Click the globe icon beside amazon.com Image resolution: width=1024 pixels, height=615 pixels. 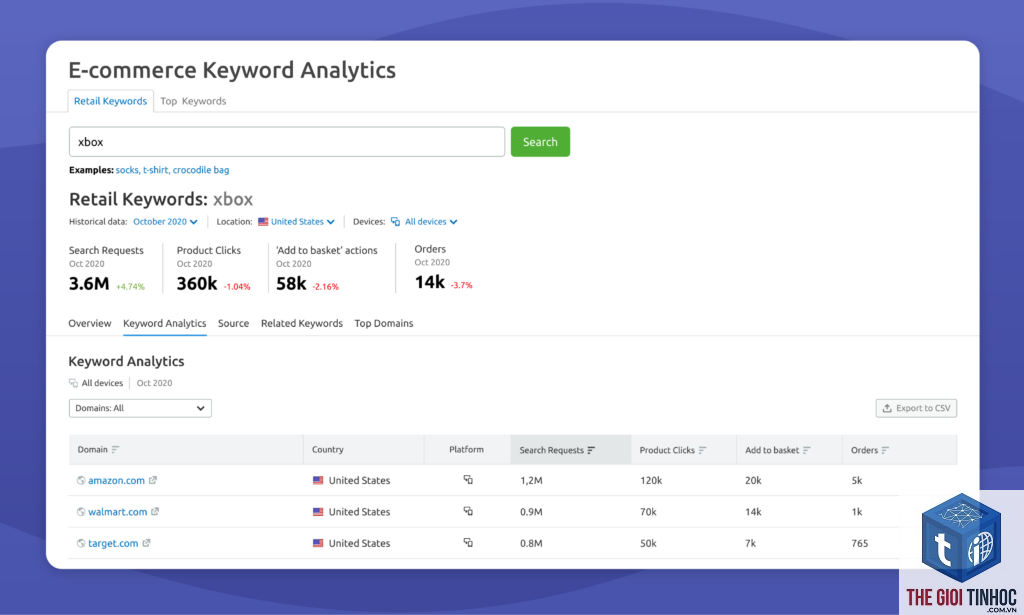pyautogui.click(x=81, y=481)
